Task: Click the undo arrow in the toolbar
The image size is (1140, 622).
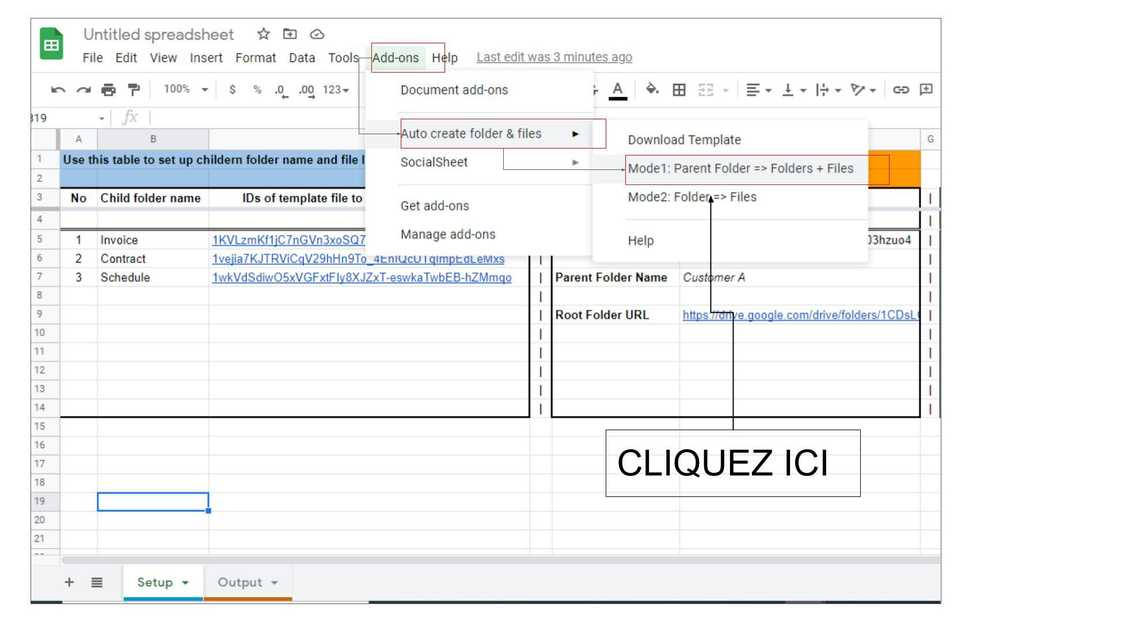Action: 58,90
